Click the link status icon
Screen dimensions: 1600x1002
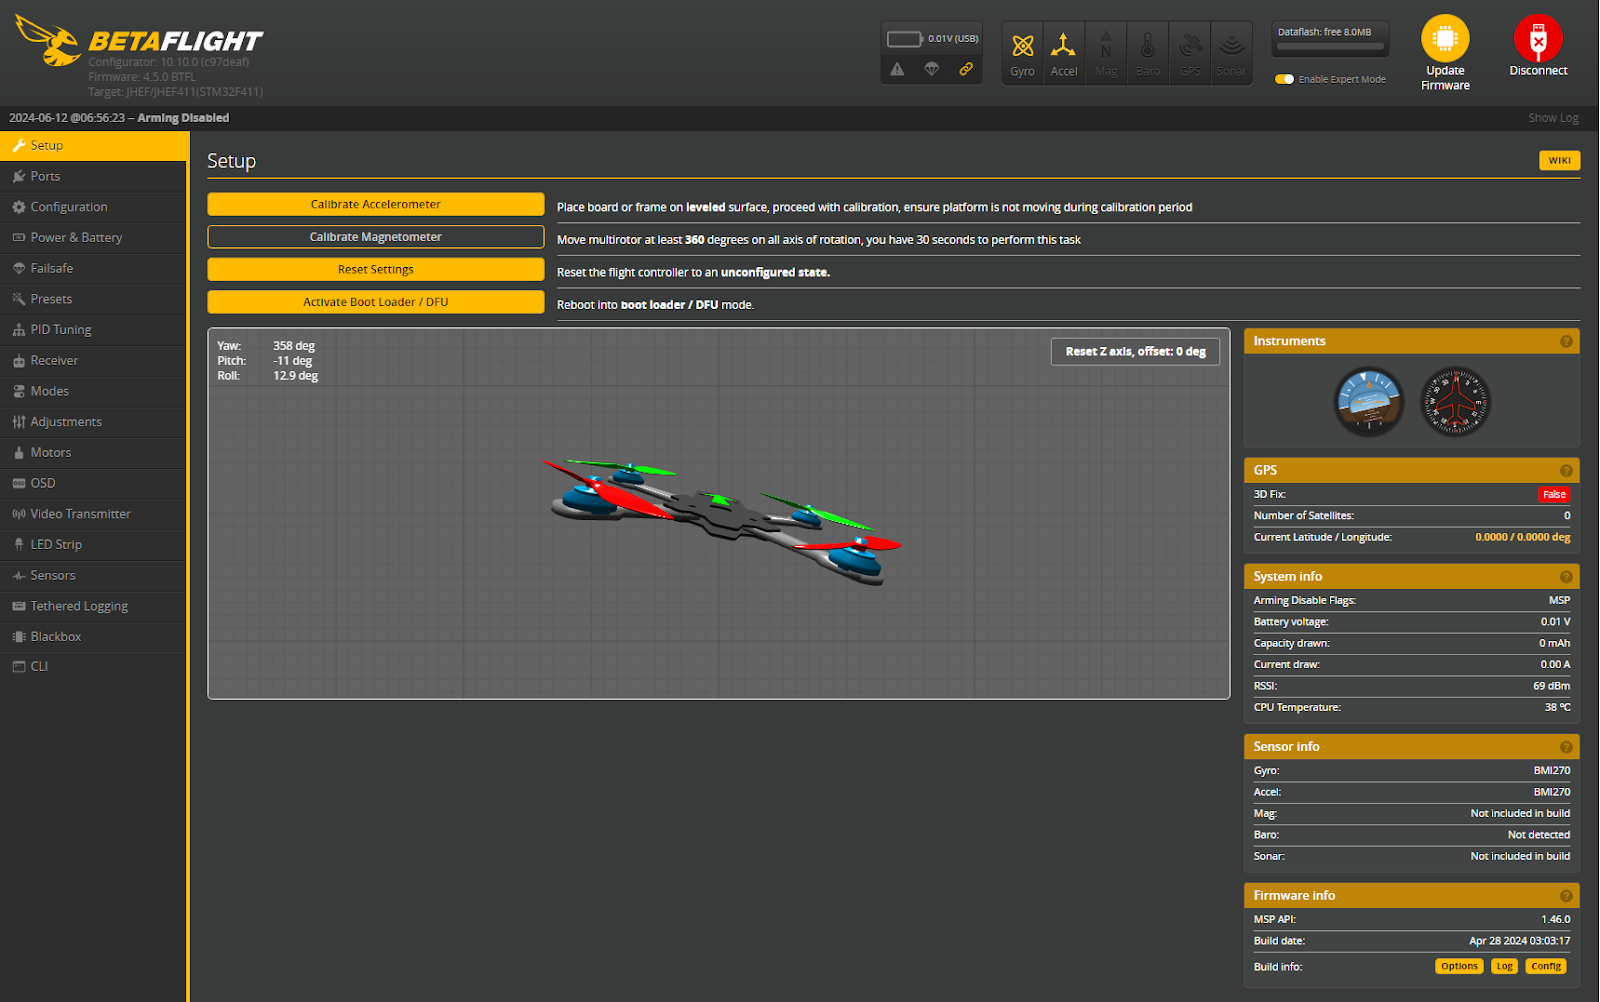coord(966,69)
